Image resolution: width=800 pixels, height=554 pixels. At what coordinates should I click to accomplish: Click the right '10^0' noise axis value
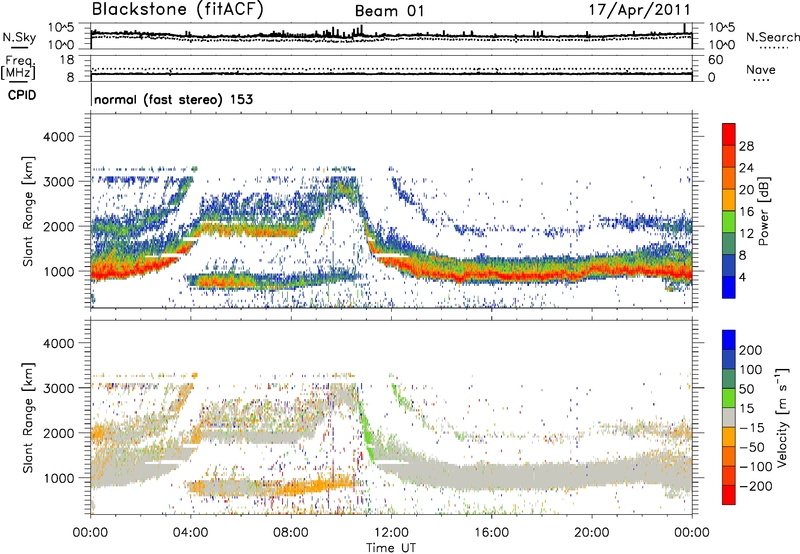pos(721,45)
